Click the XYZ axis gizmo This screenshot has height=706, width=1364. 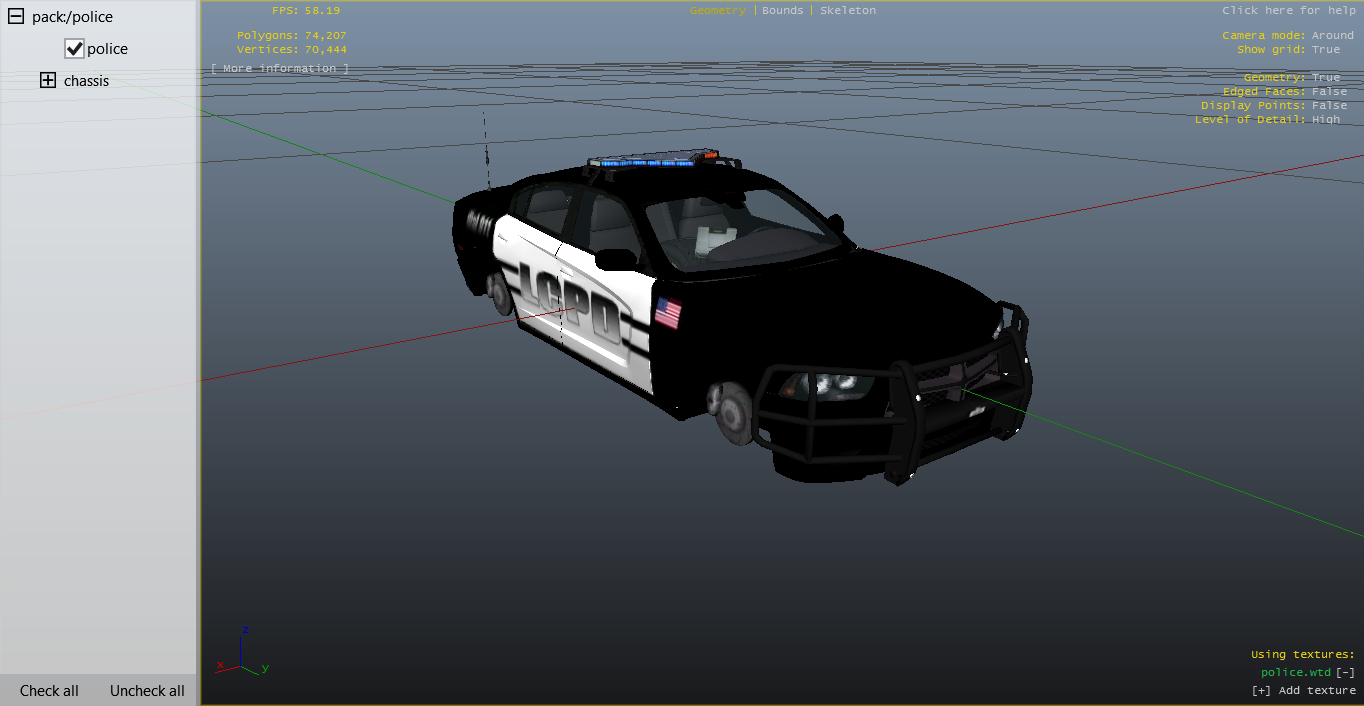pos(242,654)
